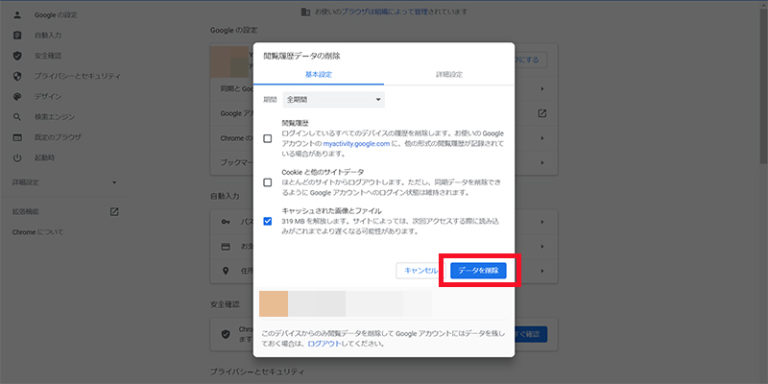The image size is (768, 384).
Task: Check the Cookie と他のサイトデータ box
Action: (267, 183)
